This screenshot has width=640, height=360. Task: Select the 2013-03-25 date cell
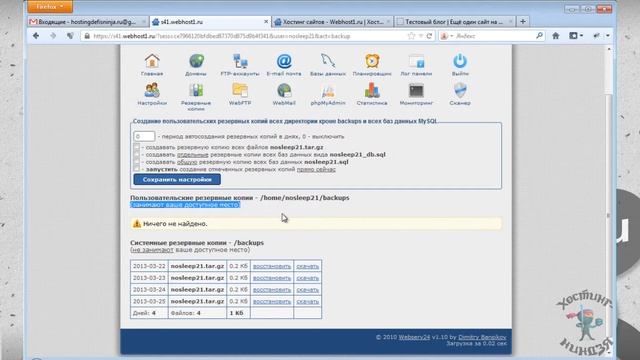149,301
